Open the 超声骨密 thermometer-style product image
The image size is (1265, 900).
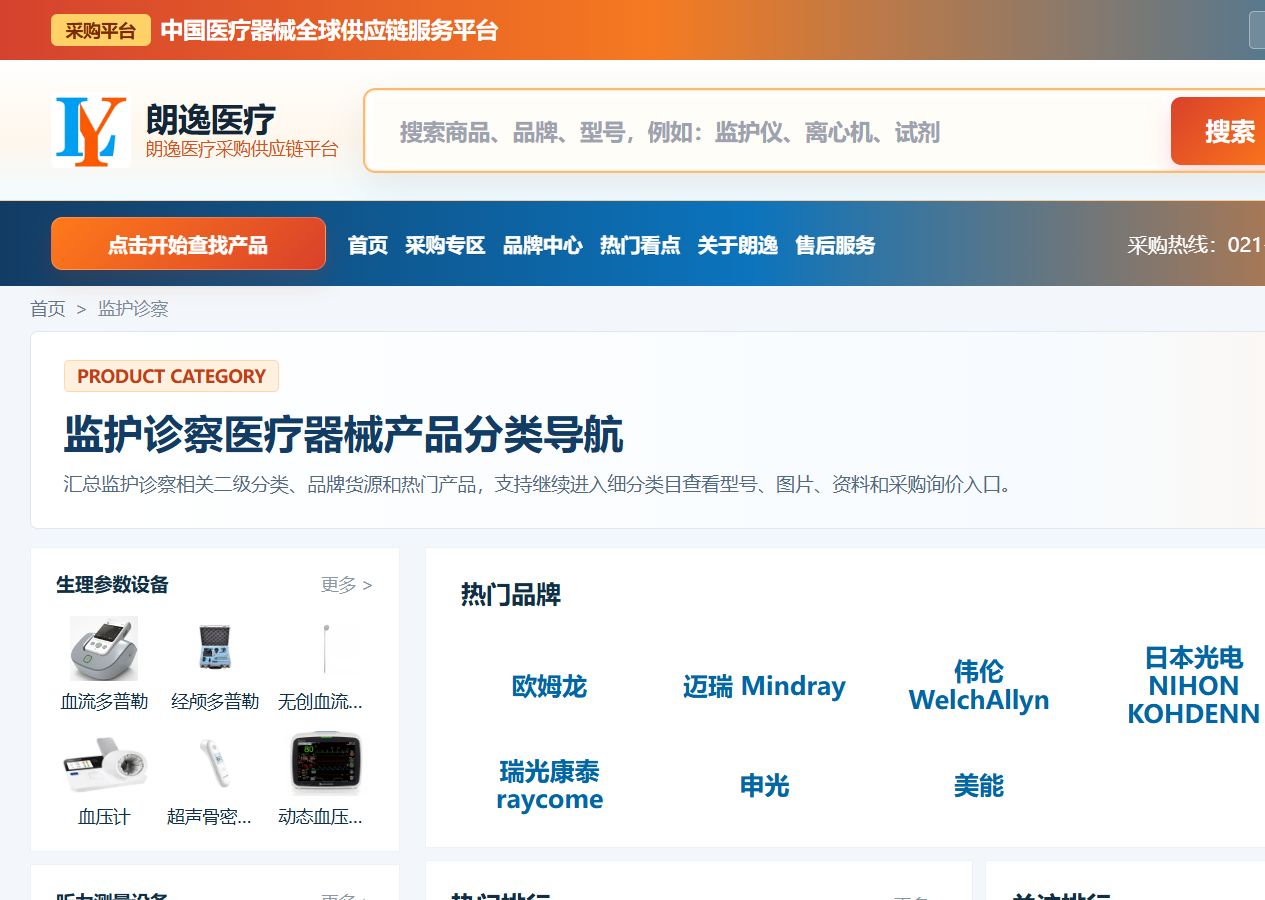215,764
